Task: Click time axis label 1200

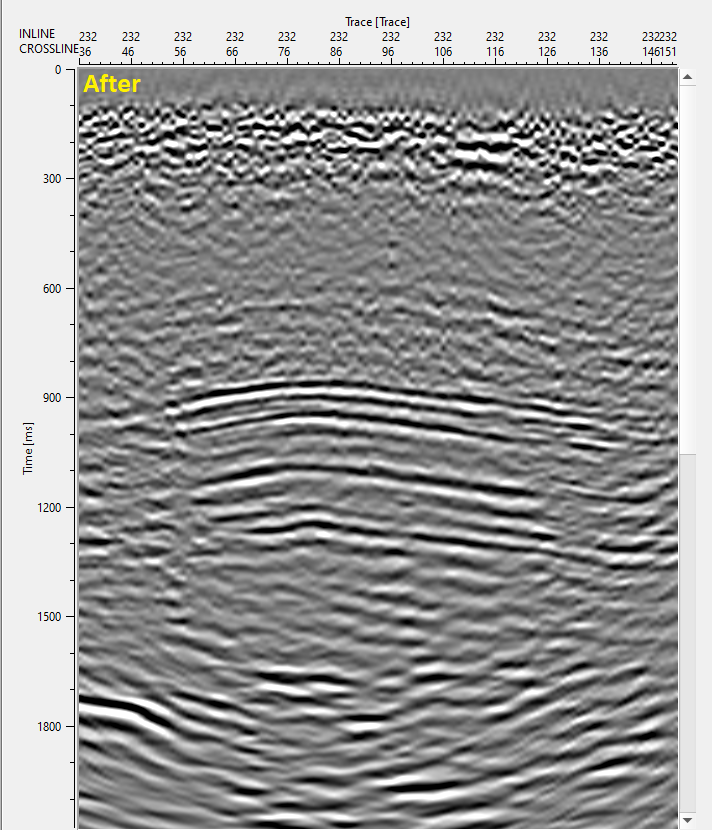Action: coord(49,508)
